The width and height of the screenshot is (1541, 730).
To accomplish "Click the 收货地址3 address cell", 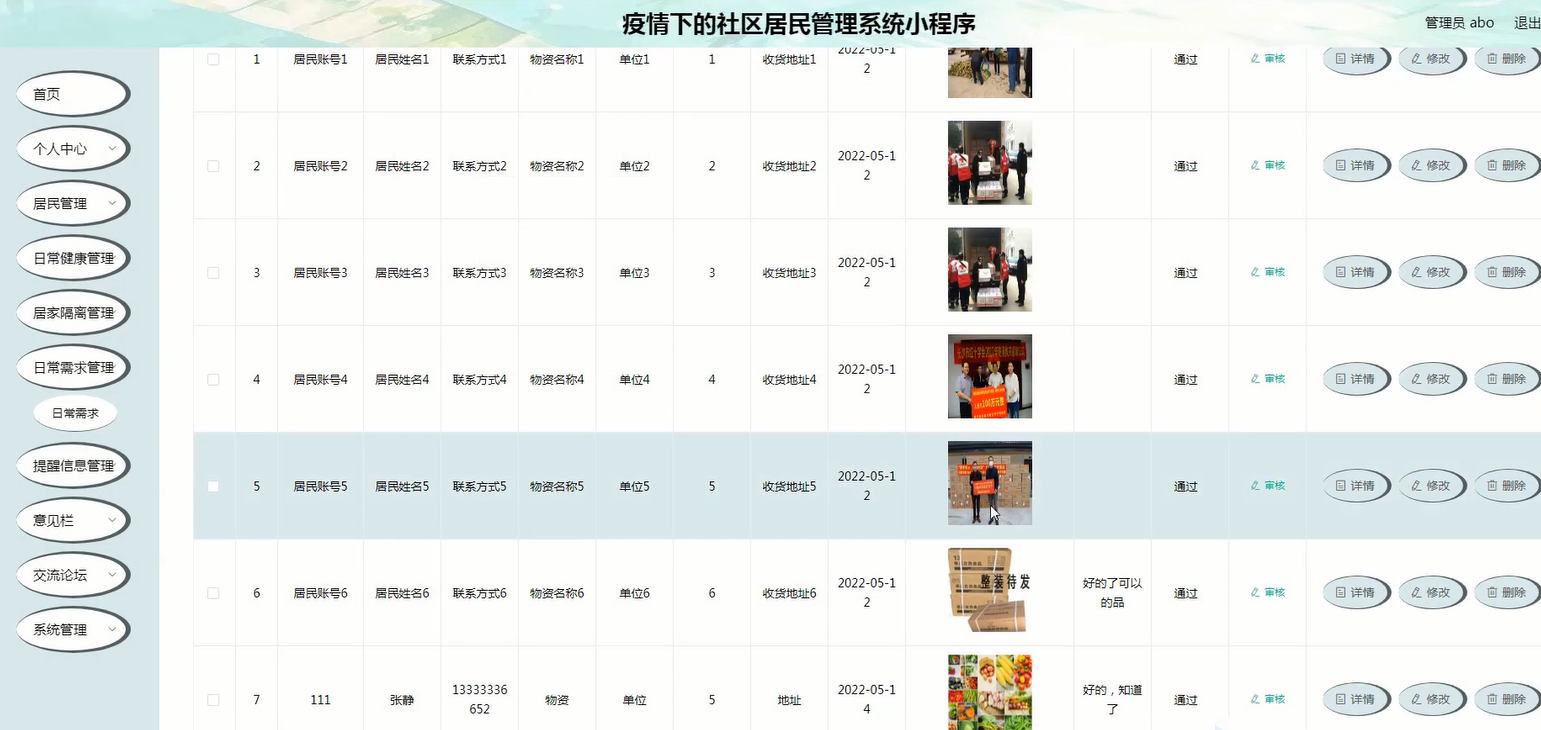I will click(x=790, y=273).
